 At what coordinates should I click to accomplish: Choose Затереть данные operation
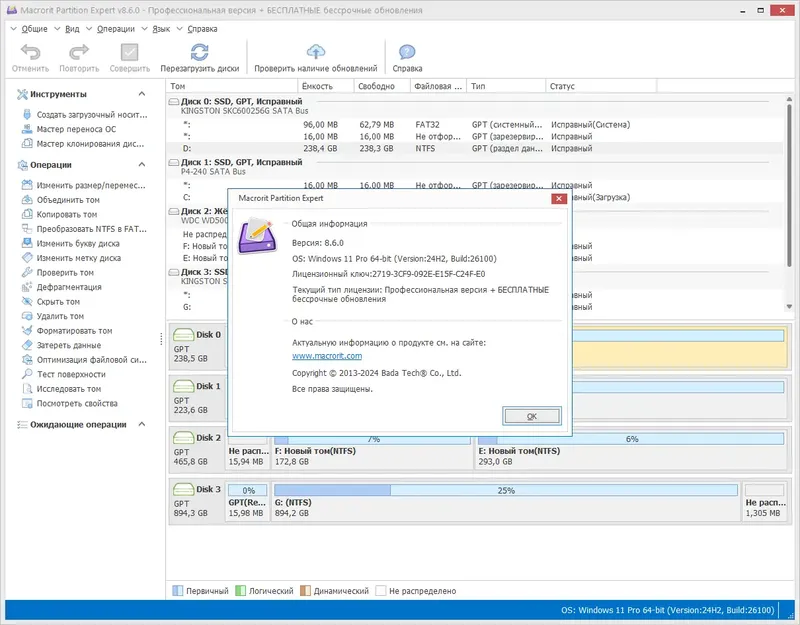[62, 345]
